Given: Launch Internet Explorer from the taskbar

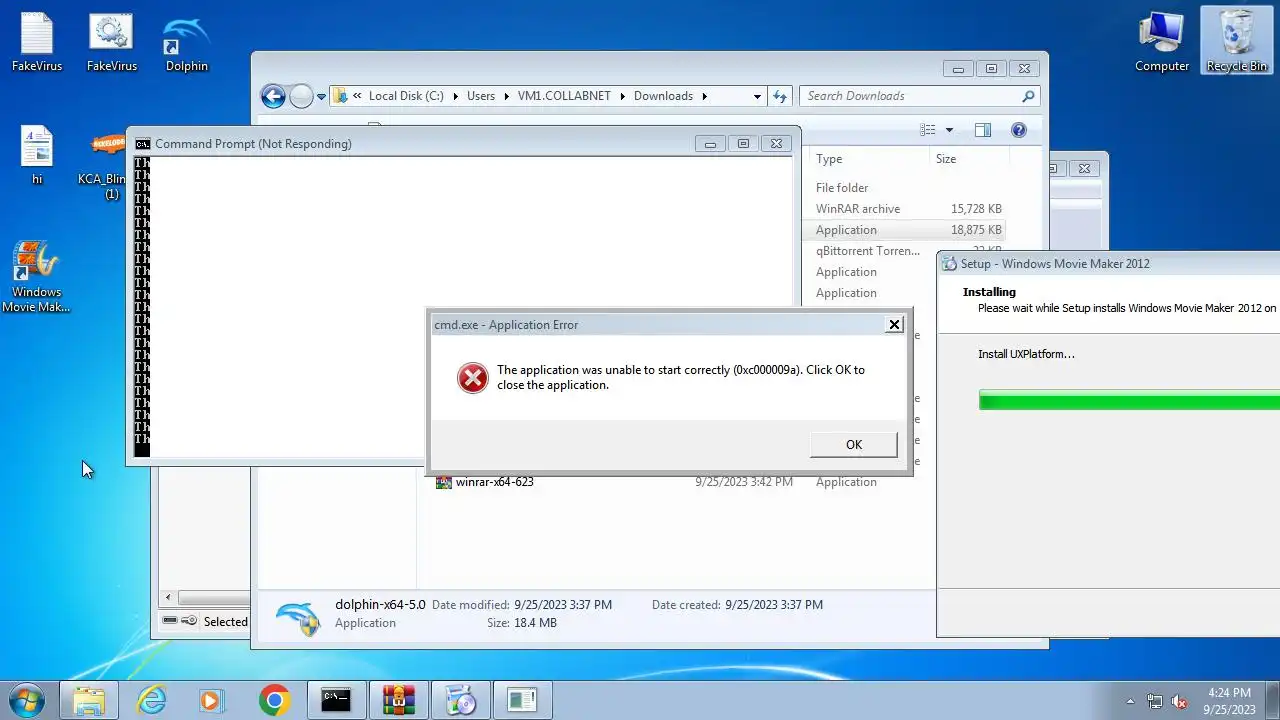Looking at the screenshot, I should click(152, 700).
